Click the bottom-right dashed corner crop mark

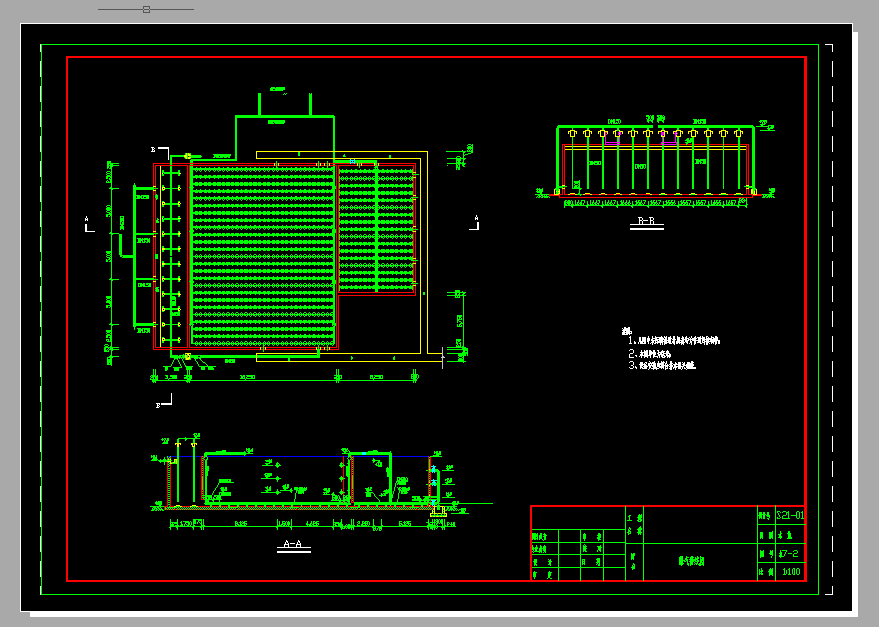pyautogui.click(x=829, y=591)
